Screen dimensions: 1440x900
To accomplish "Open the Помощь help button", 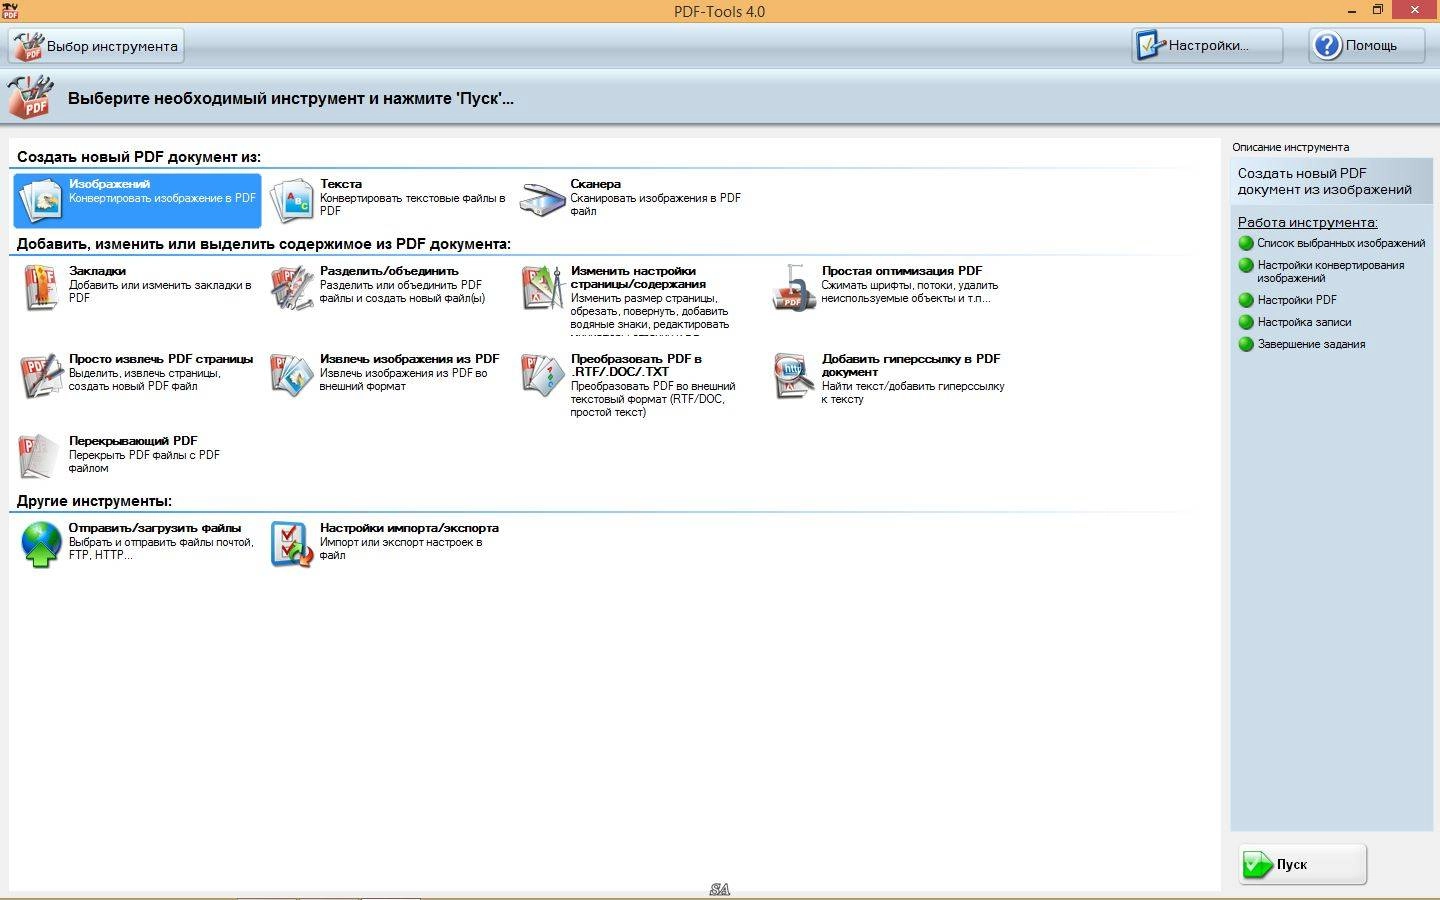I will (x=1366, y=45).
